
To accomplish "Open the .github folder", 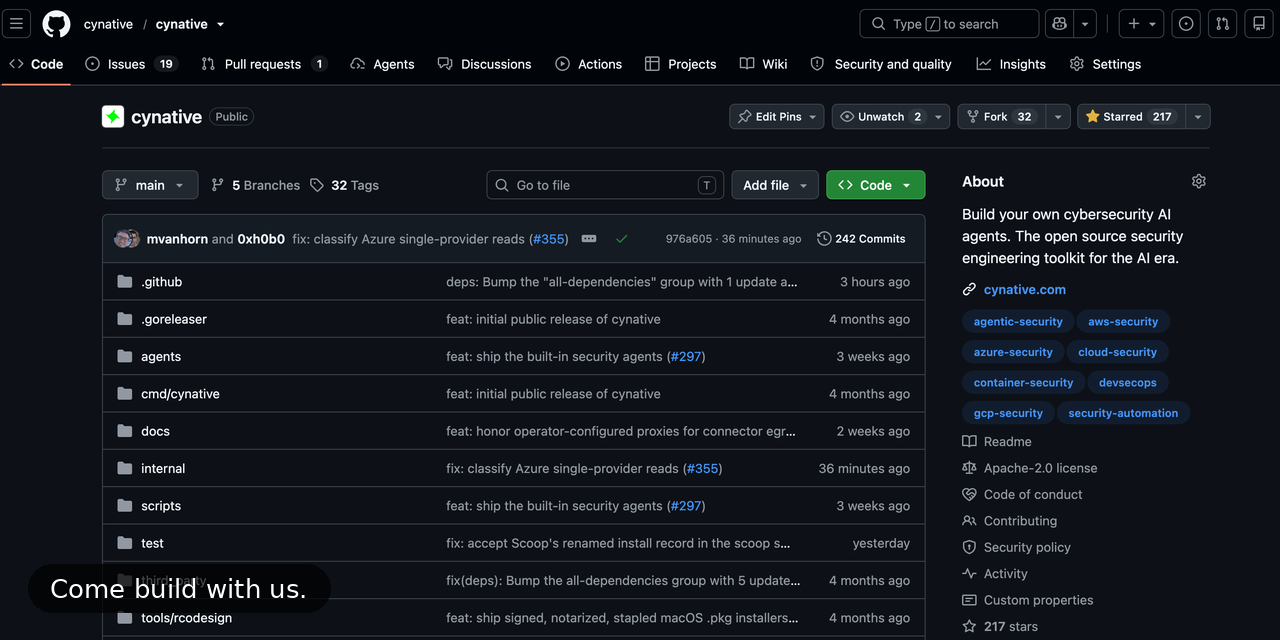I will click(x=162, y=282).
